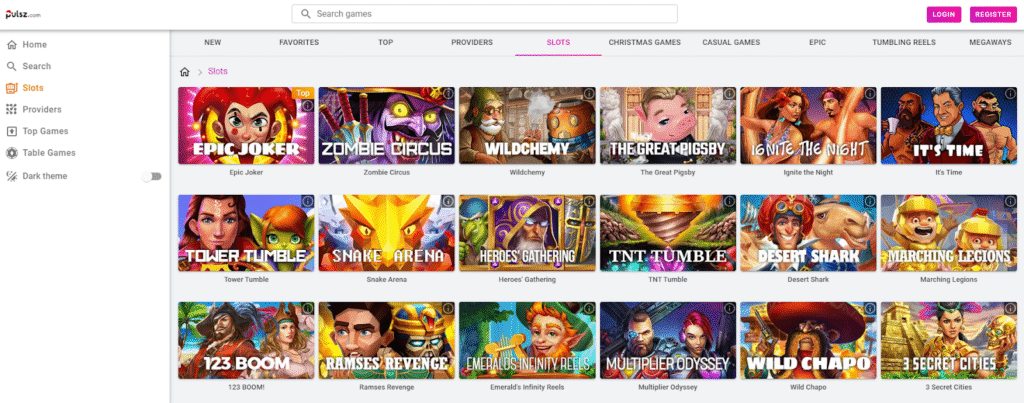Open info icon on Tower Tumble card
The image size is (1024, 403).
308,201
